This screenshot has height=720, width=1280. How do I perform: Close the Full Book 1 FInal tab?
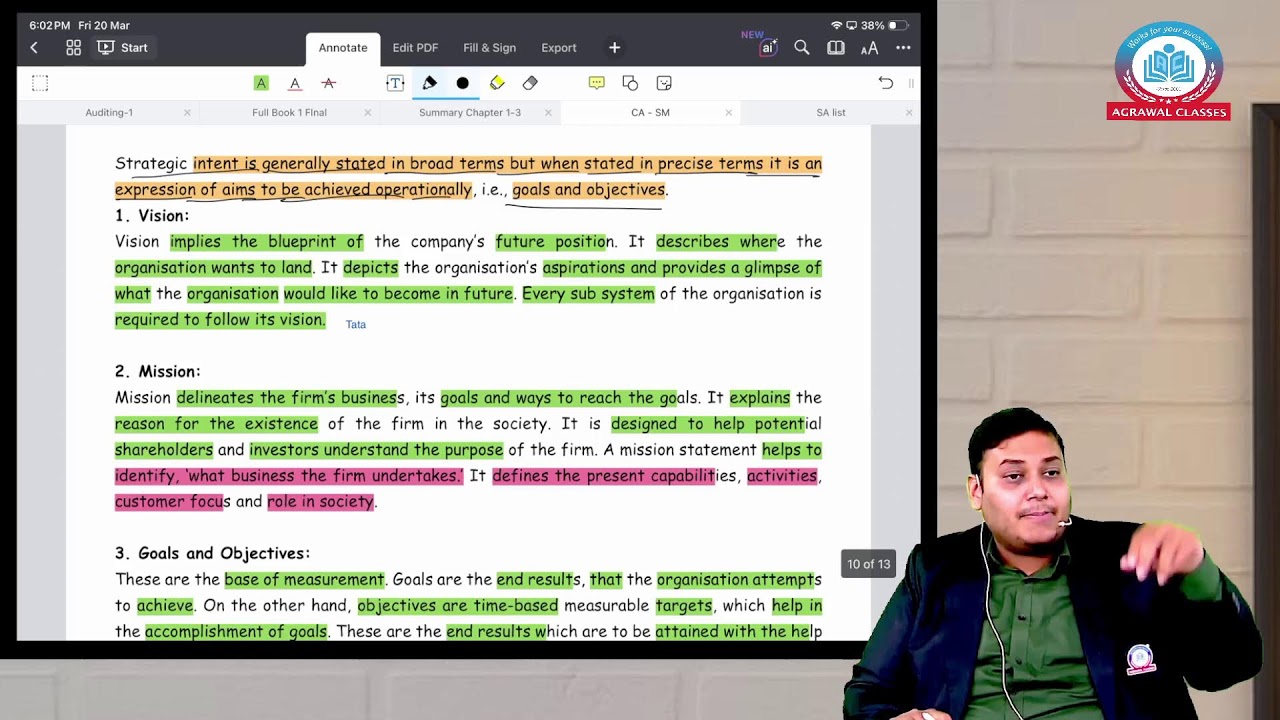coord(367,113)
